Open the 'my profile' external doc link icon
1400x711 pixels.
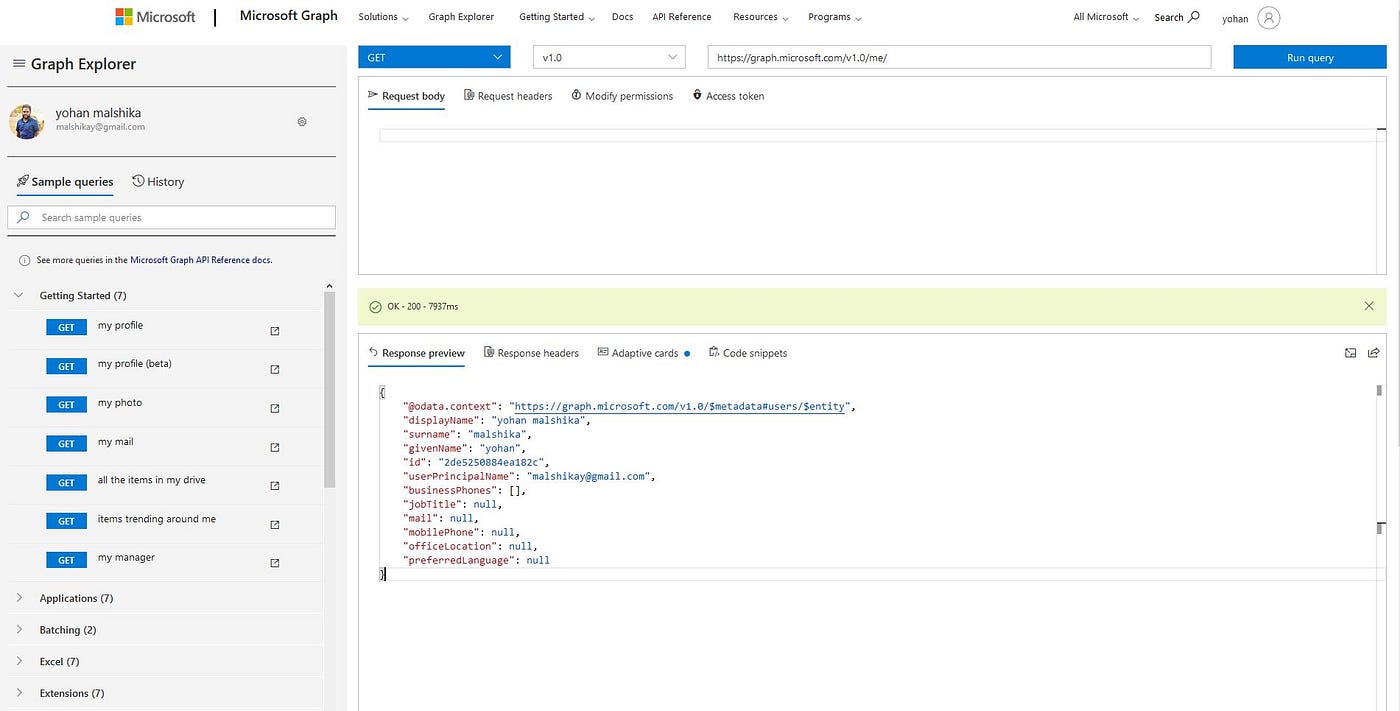coord(275,331)
